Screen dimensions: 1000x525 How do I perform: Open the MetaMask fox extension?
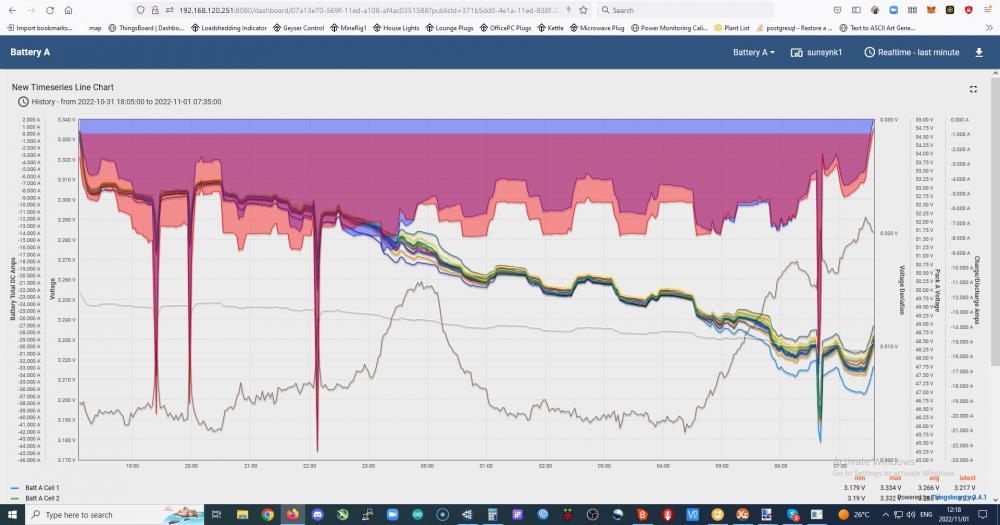[931, 10]
